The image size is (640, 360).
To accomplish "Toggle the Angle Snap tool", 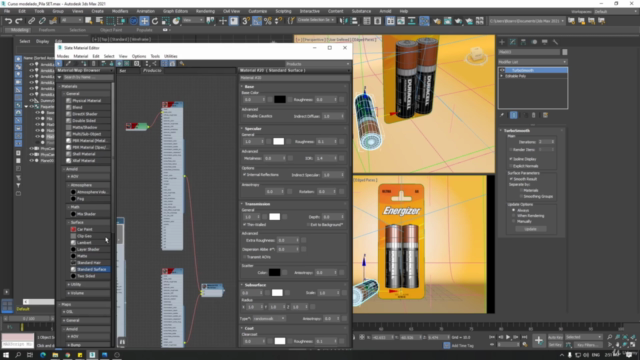I will coord(257,21).
